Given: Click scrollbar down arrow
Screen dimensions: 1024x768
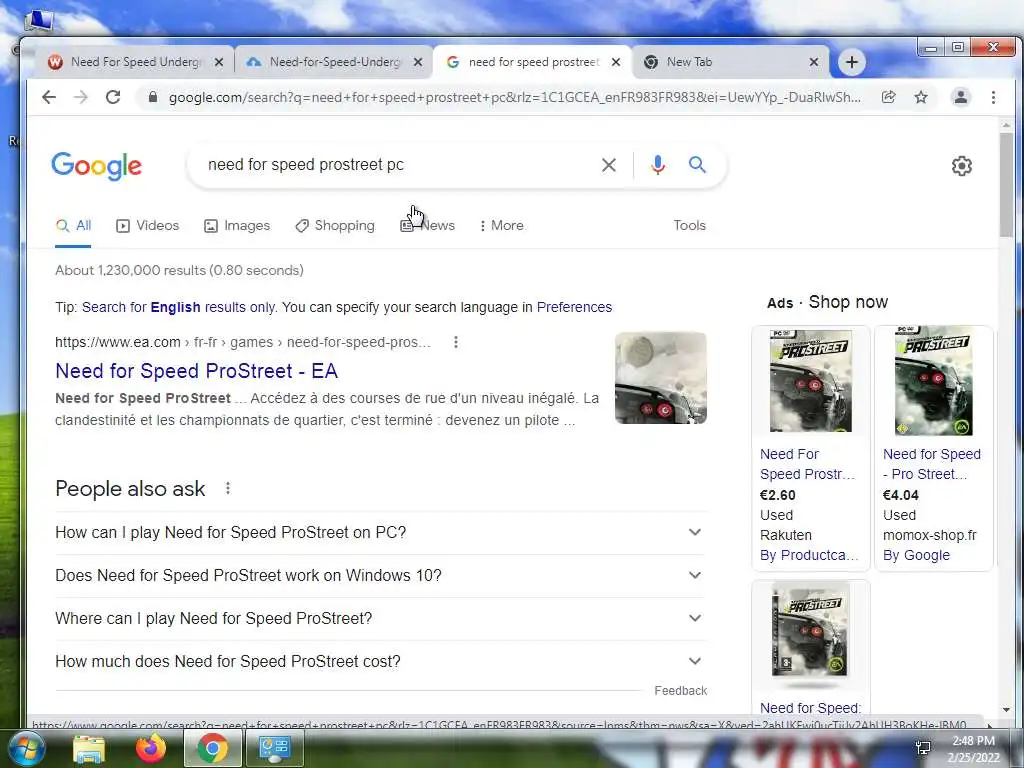Looking at the screenshot, I should pos(1006,710).
